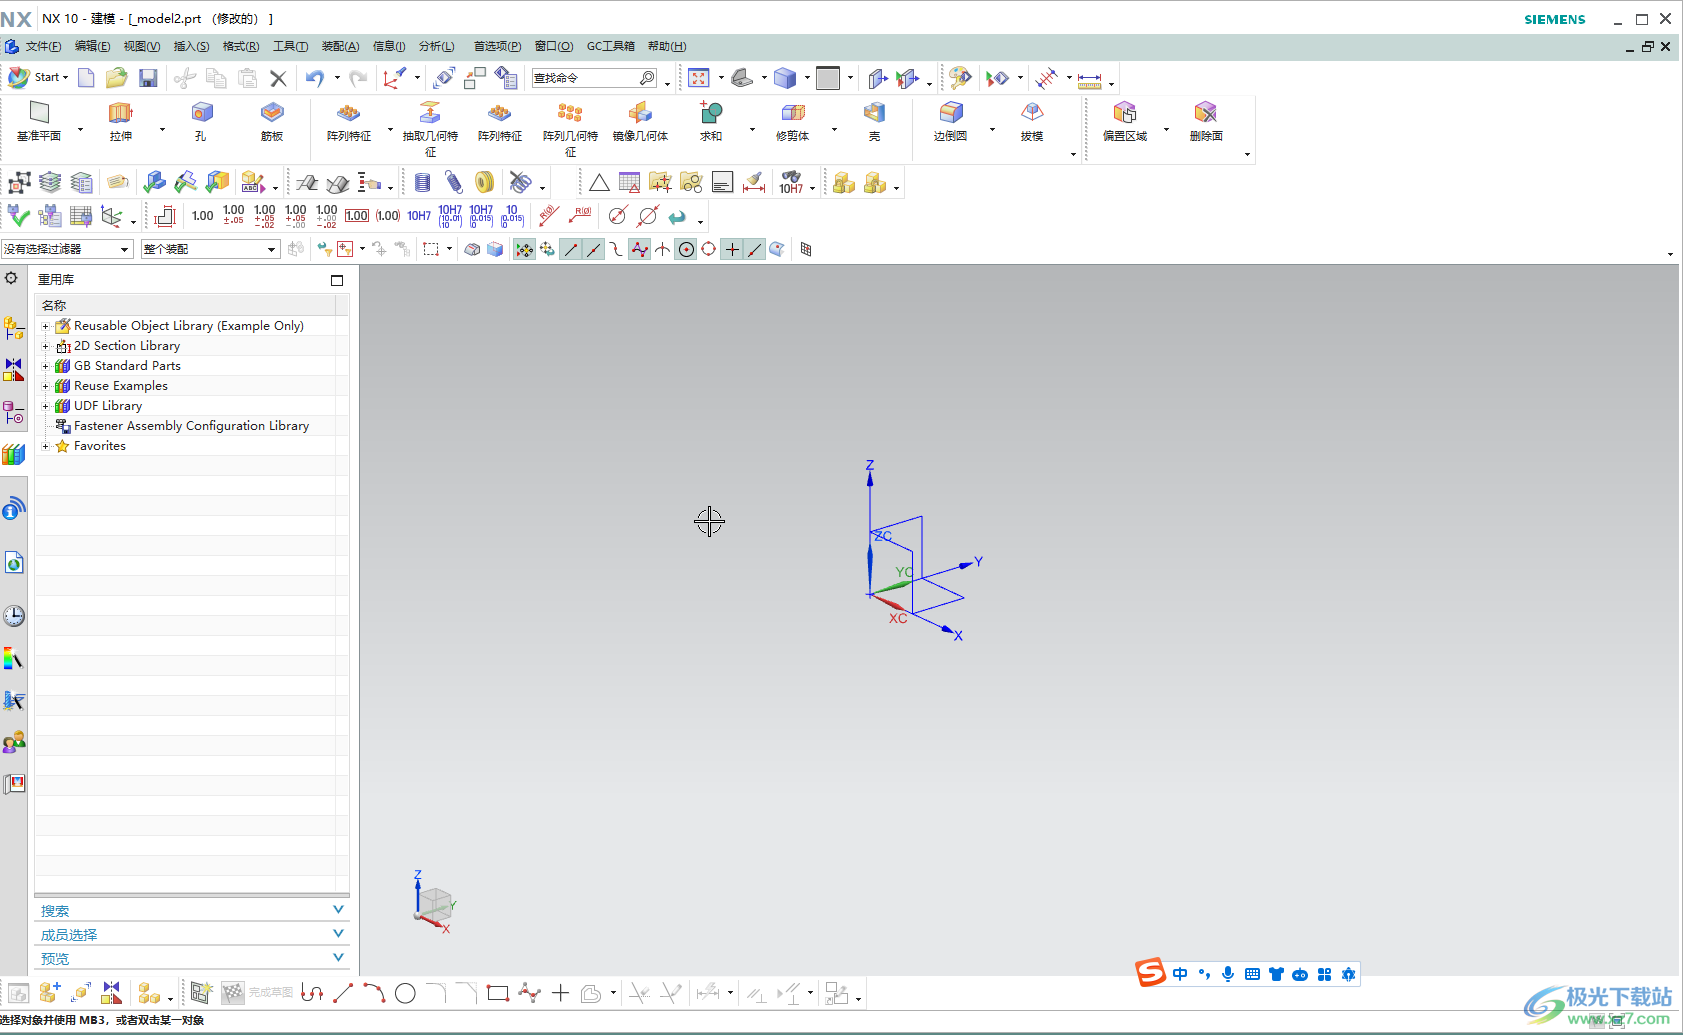Click the Find Command search field
Screen dimensions: 1683x1035
pyautogui.click(x=594, y=78)
